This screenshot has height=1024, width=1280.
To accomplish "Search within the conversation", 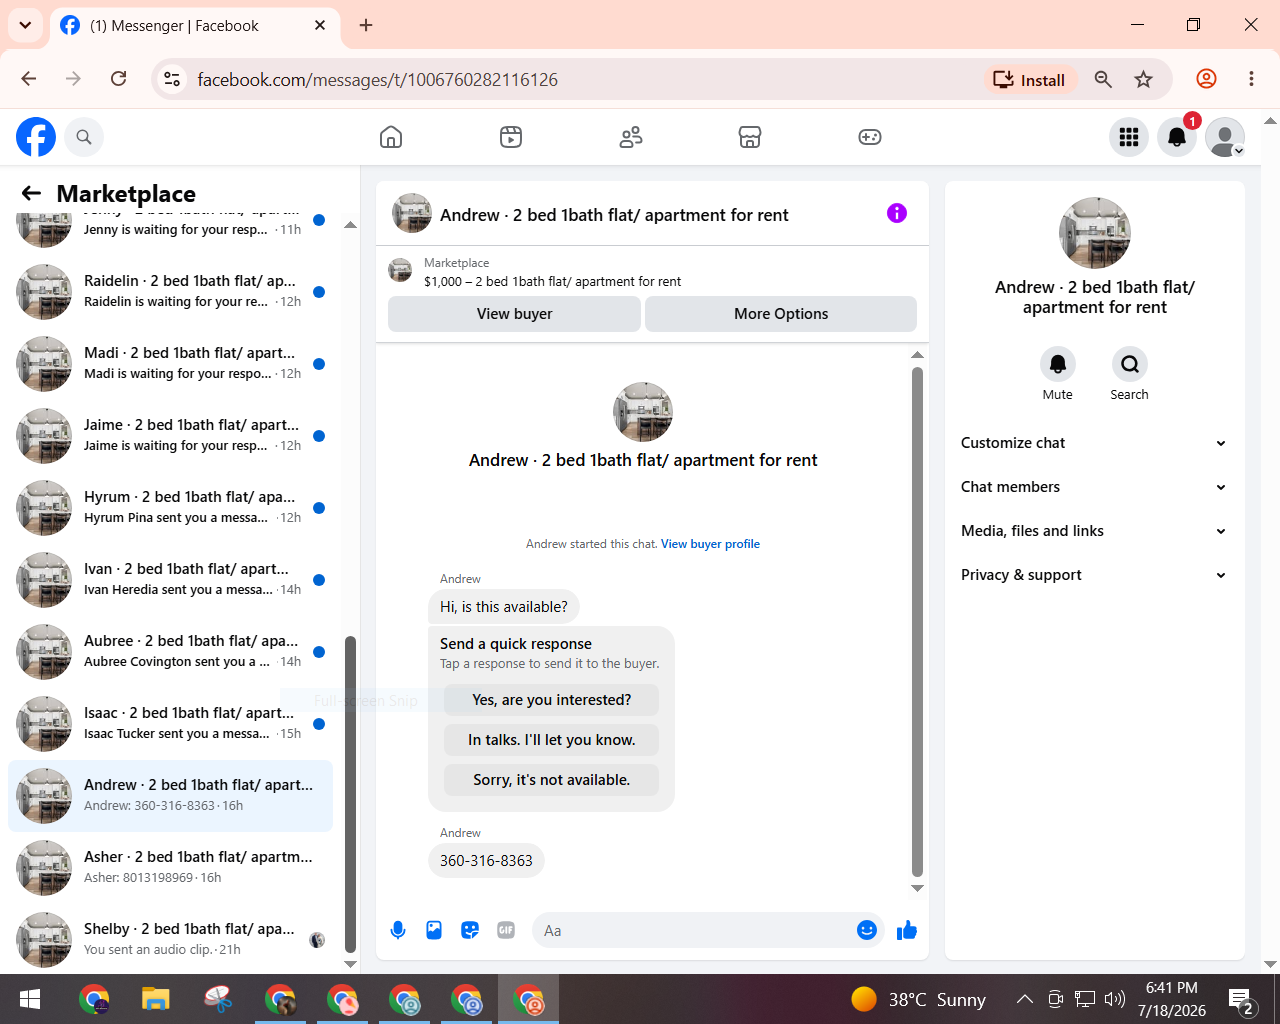I will (x=1130, y=364).
